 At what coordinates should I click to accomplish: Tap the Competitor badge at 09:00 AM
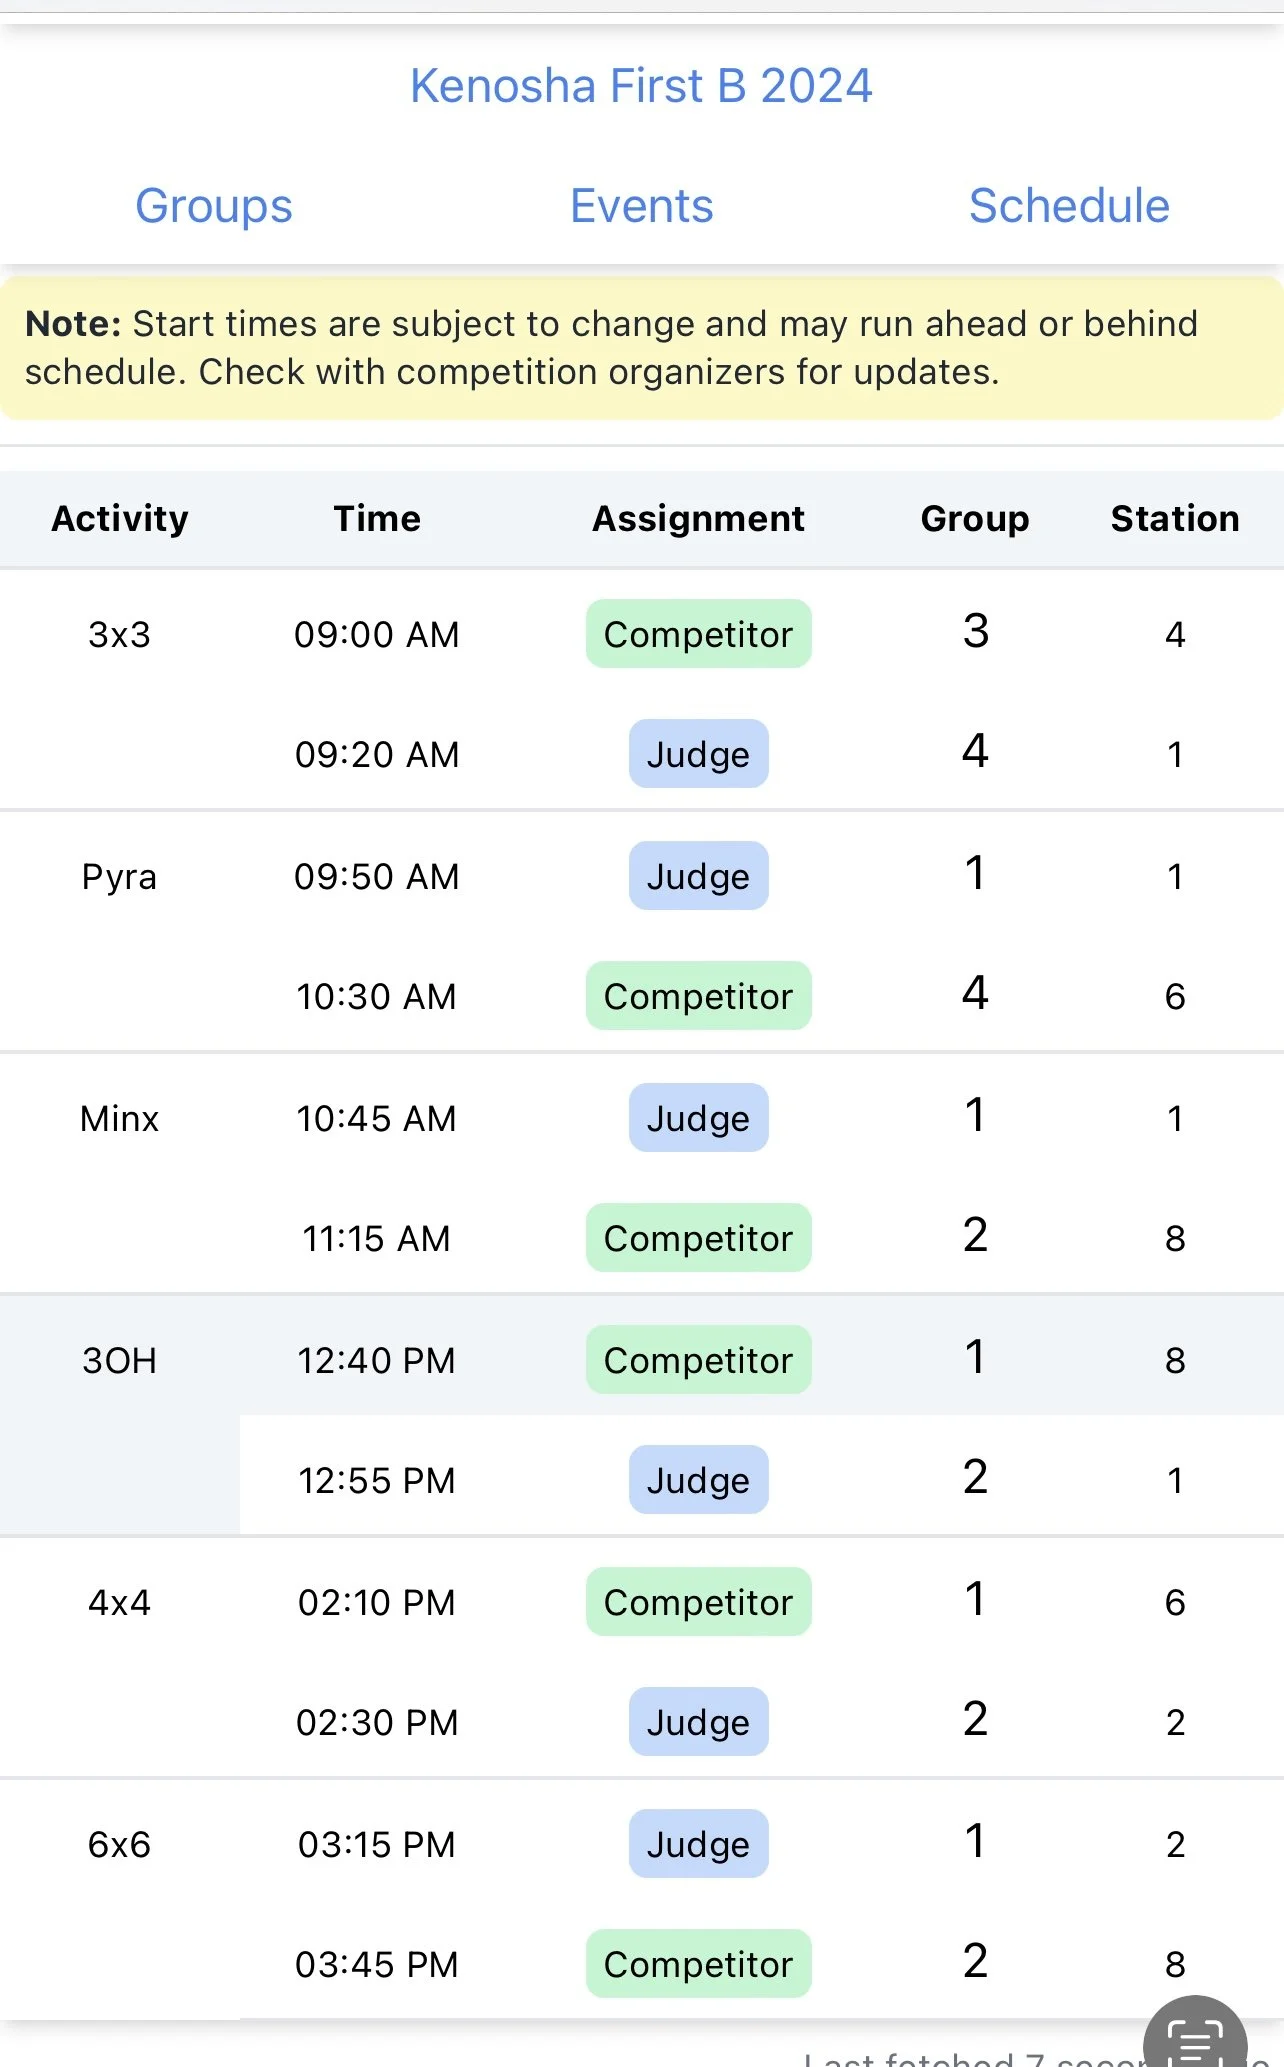click(698, 634)
